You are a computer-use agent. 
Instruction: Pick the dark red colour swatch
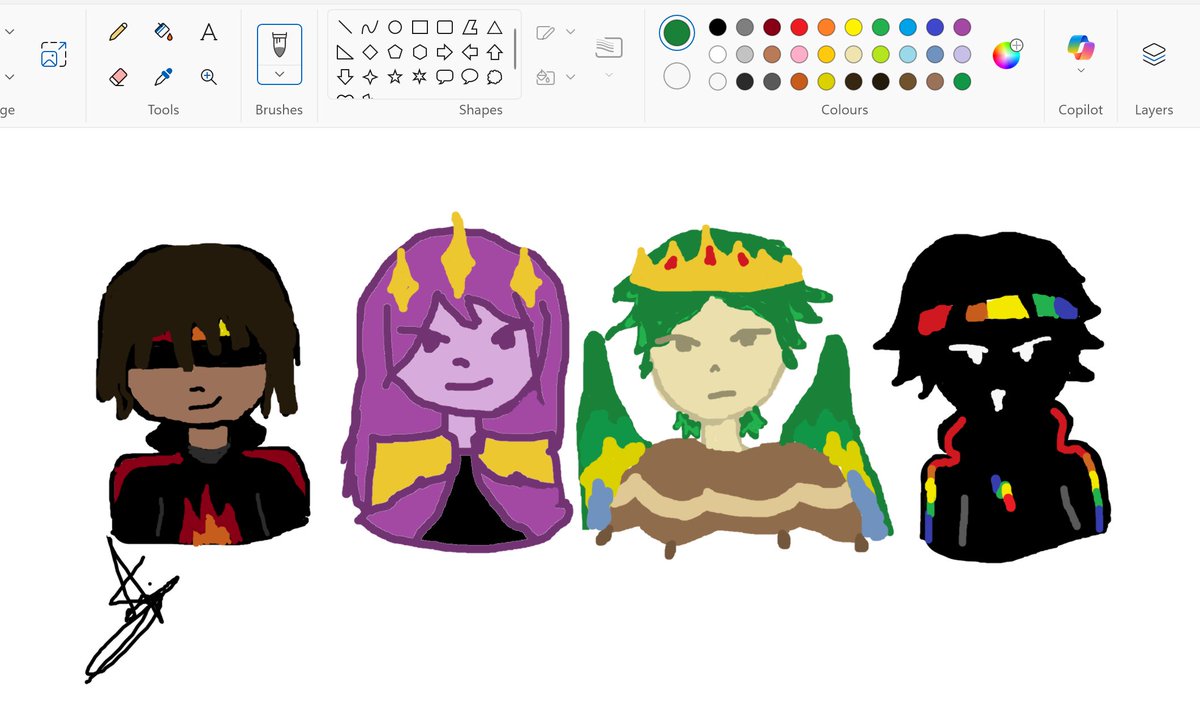(772, 27)
